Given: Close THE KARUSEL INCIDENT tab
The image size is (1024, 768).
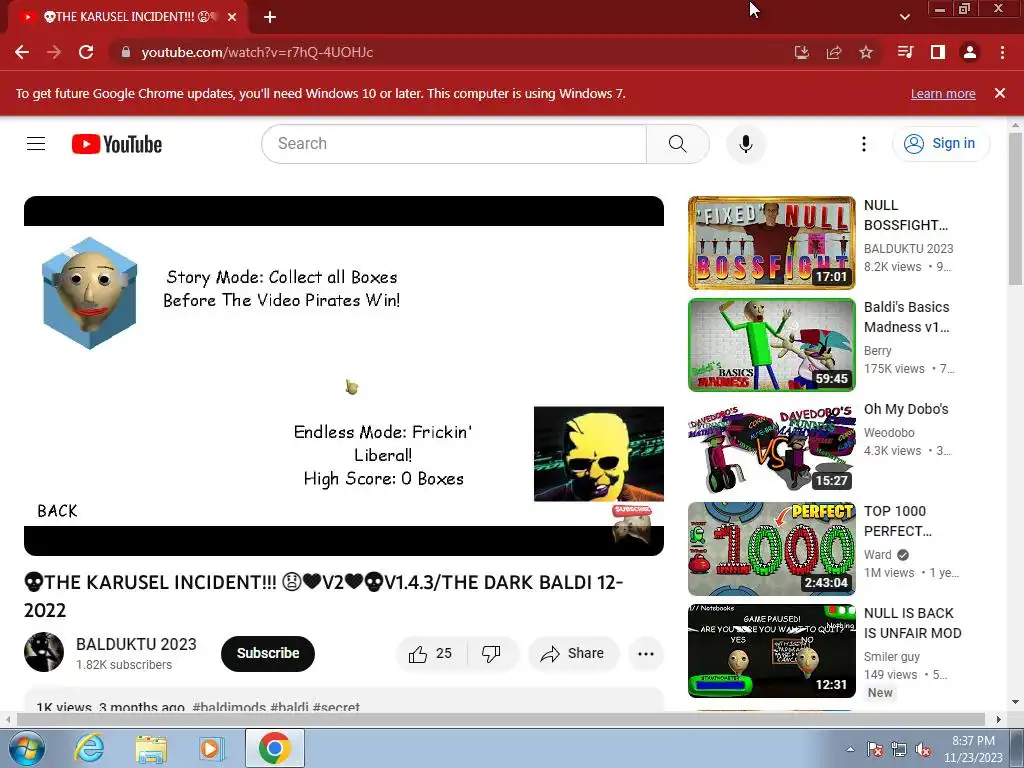Looking at the screenshot, I should (232, 17).
